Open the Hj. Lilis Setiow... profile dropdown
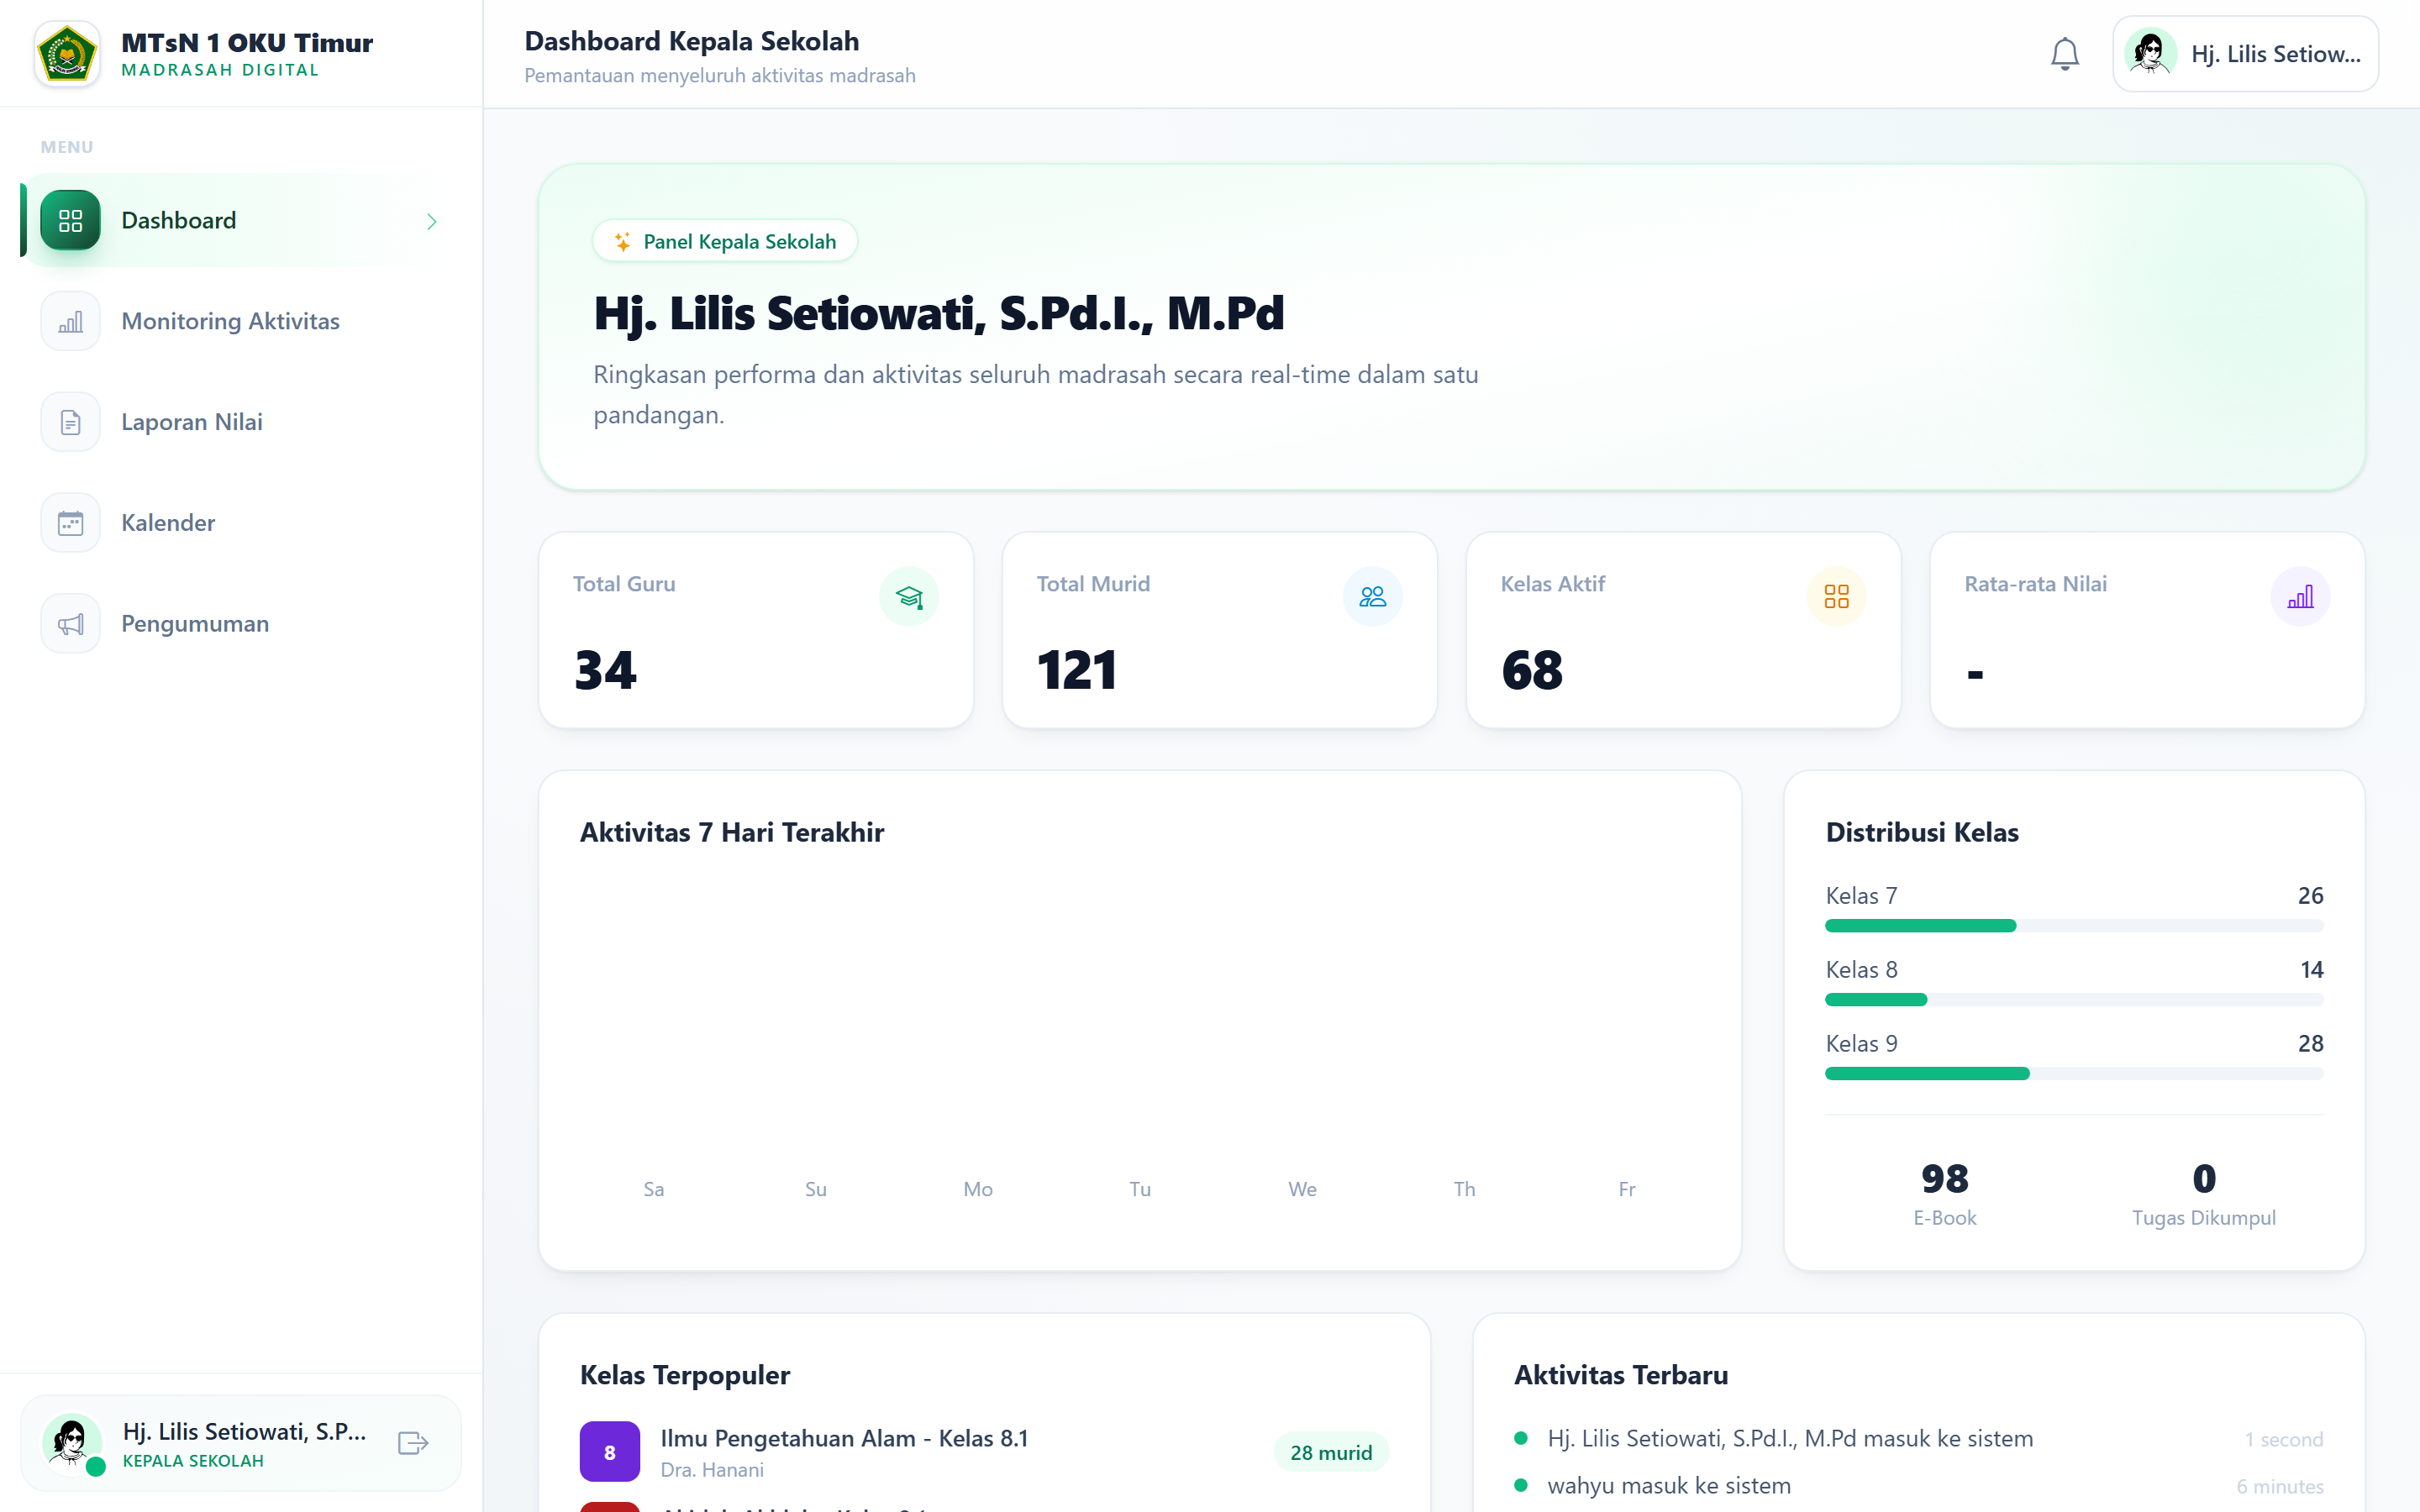 (2245, 54)
